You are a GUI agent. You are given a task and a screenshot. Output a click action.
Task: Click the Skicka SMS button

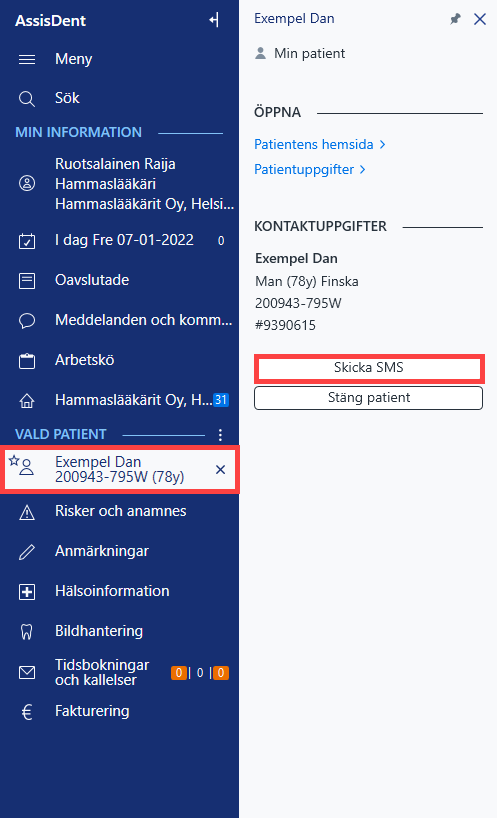369,368
